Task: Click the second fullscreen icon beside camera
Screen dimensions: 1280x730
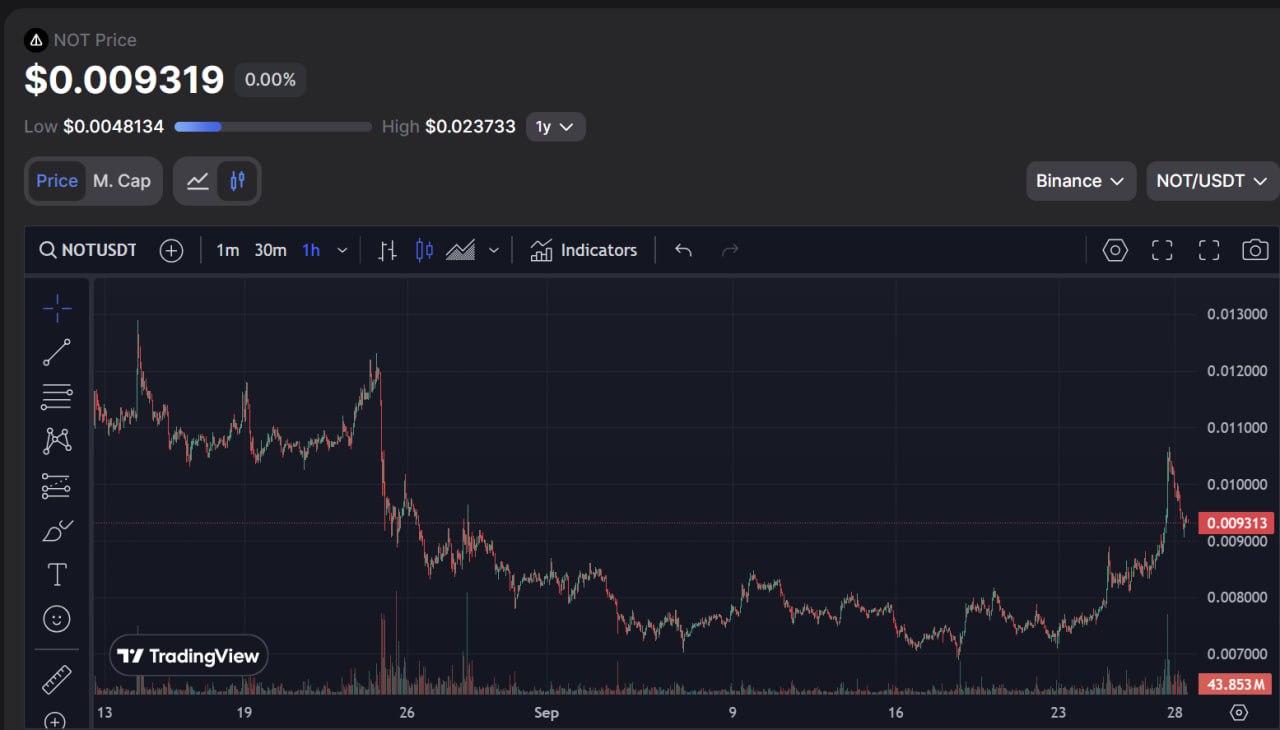Action: click(x=1209, y=250)
